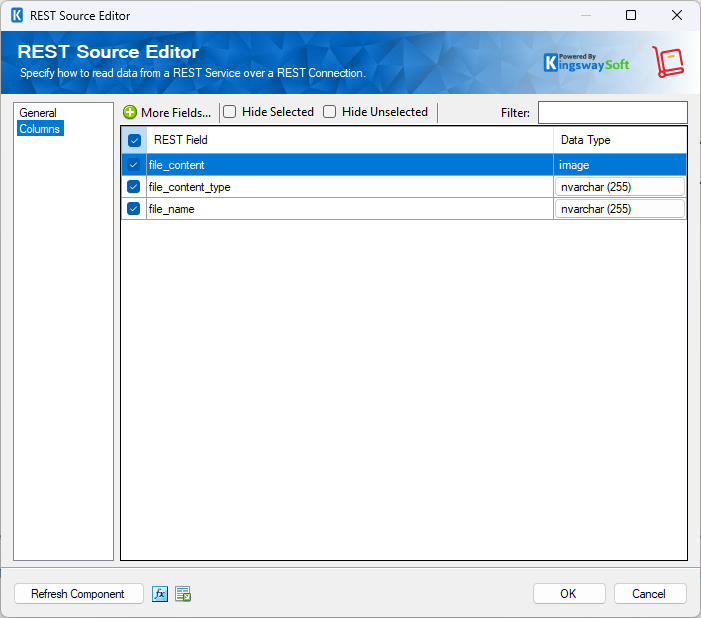Uncheck the file_content row checkbox
The width and height of the screenshot is (701, 618).
click(133, 165)
